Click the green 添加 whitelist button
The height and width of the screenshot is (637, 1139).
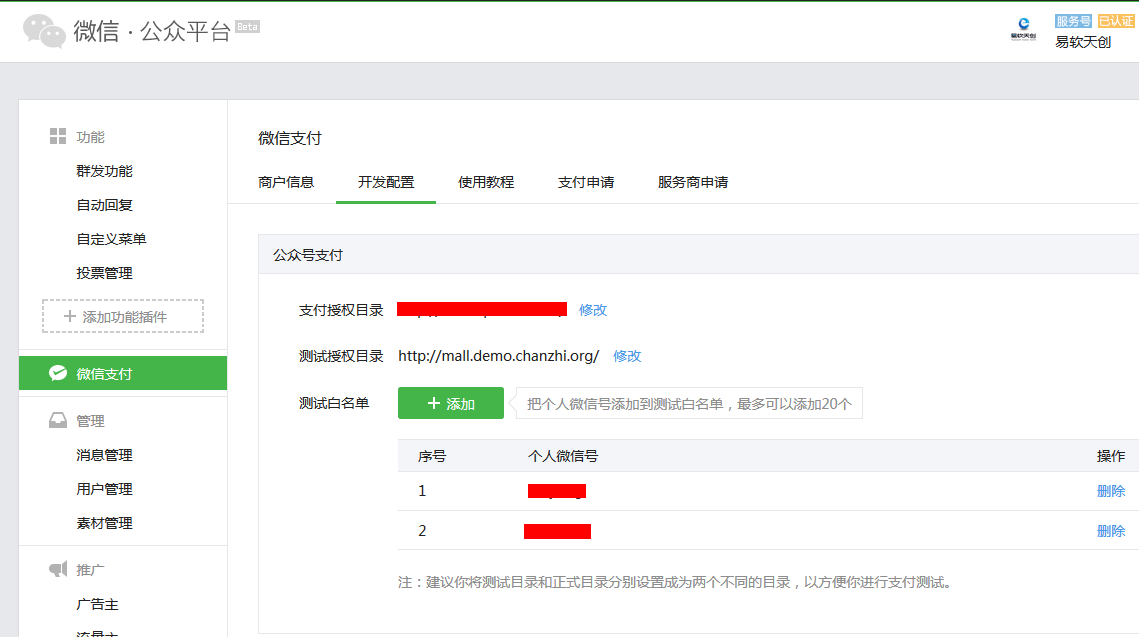coord(450,403)
